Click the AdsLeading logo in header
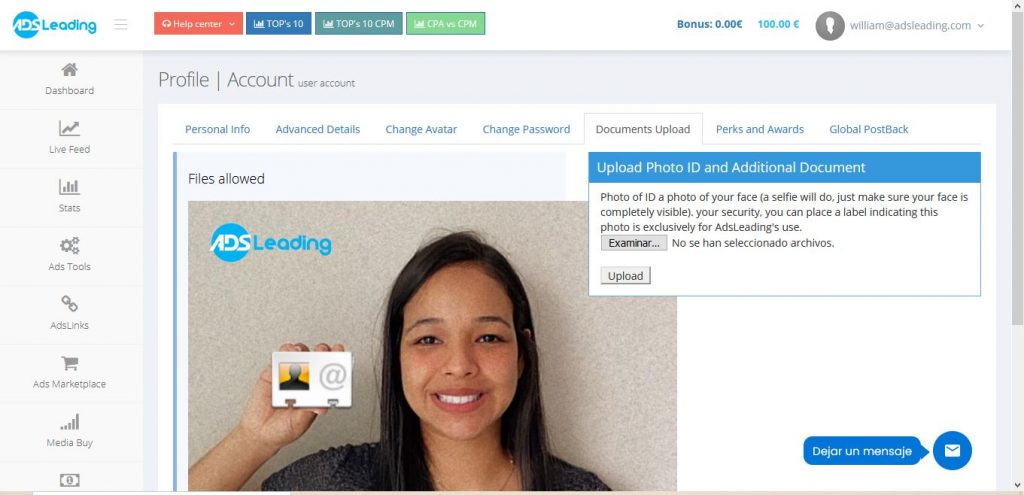This screenshot has width=1024, height=495. point(55,25)
